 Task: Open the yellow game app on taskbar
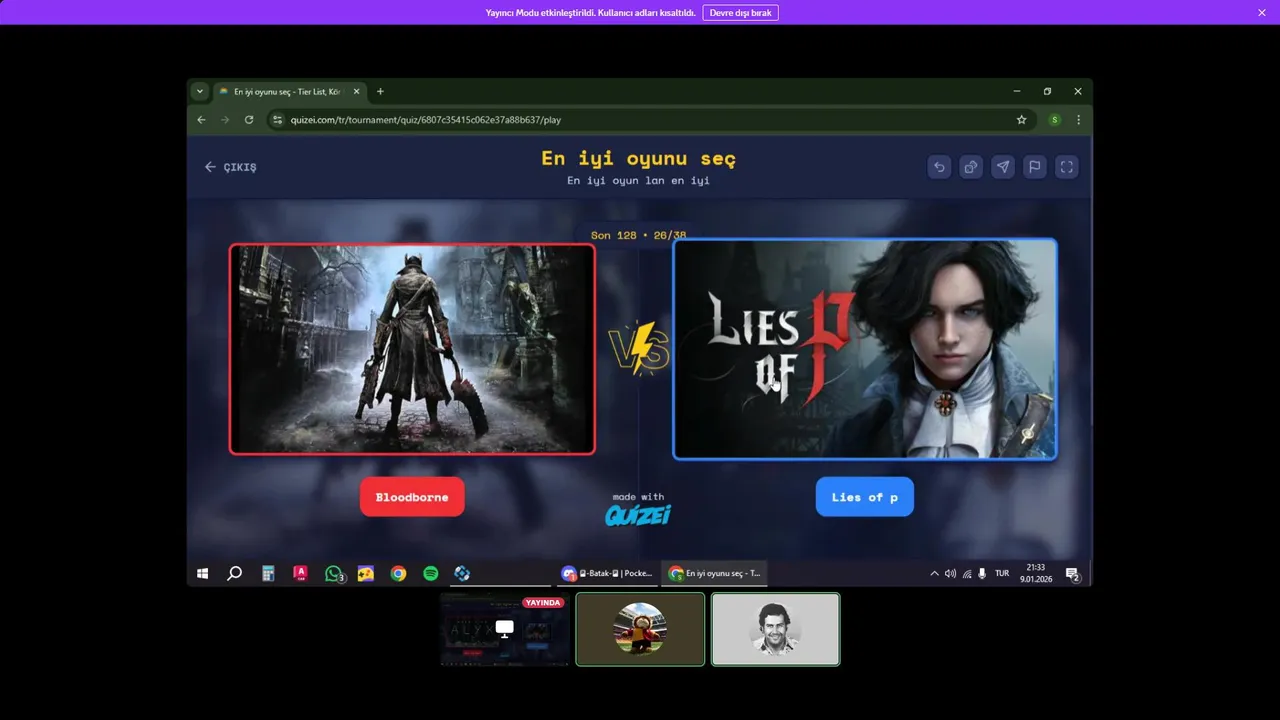pos(366,574)
